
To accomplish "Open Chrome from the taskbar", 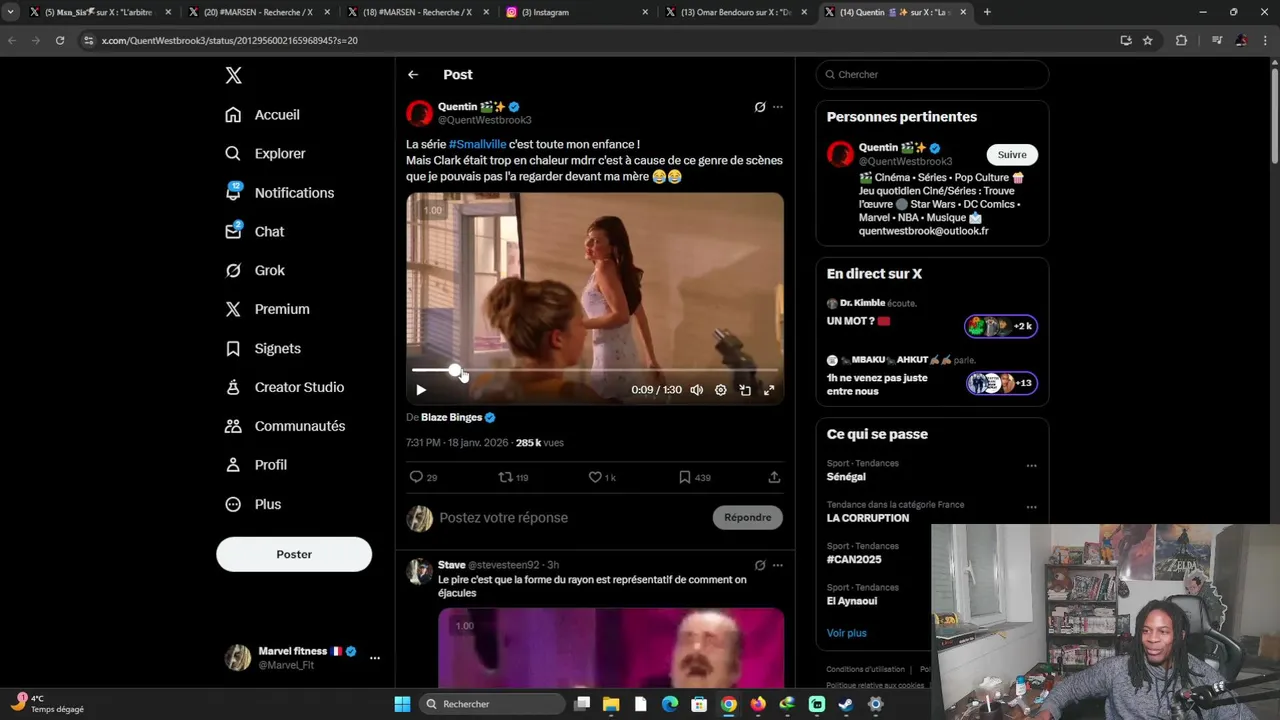I will 729,704.
